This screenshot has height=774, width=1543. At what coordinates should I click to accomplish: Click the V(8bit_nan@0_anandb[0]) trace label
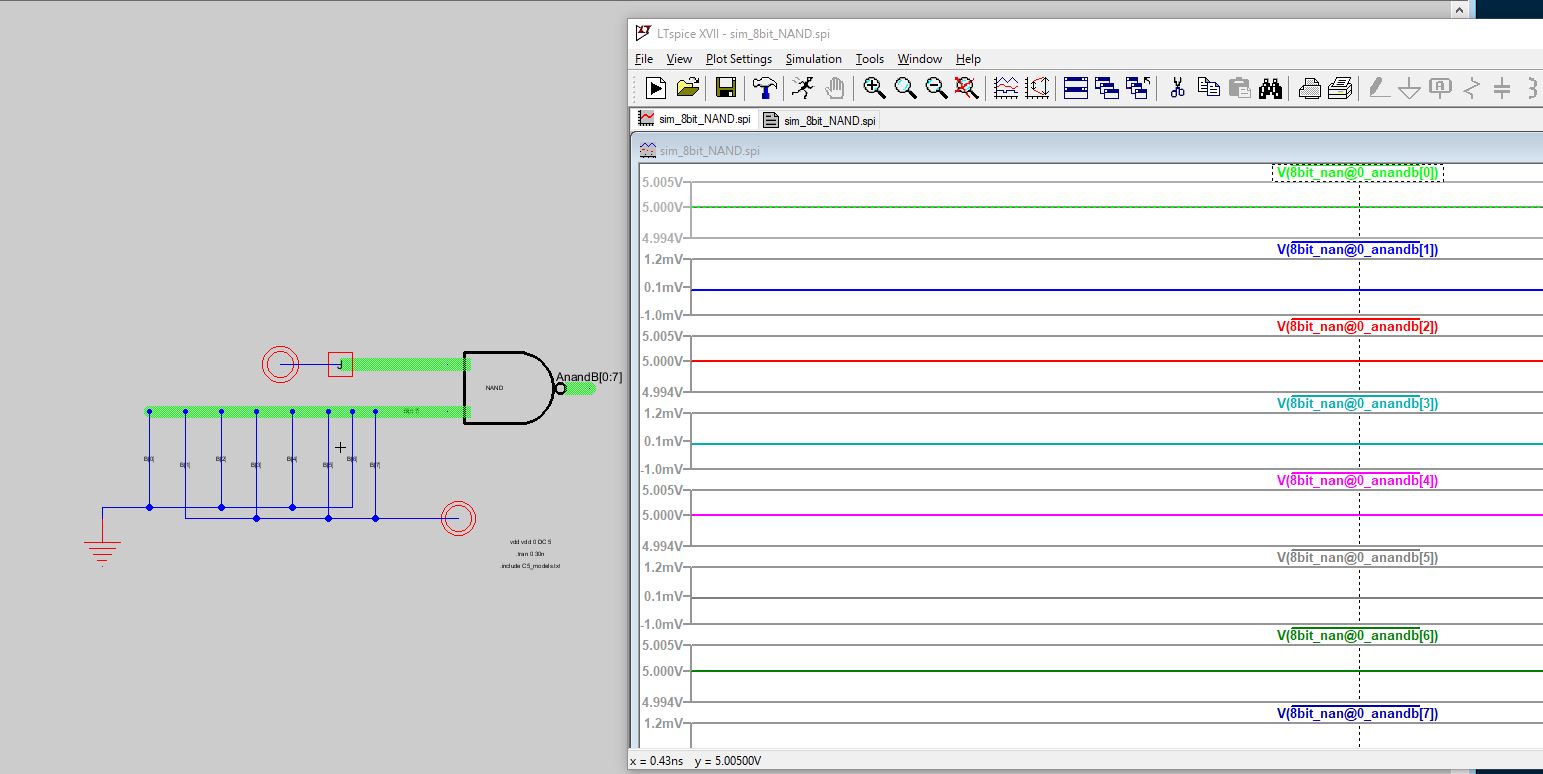[1357, 173]
